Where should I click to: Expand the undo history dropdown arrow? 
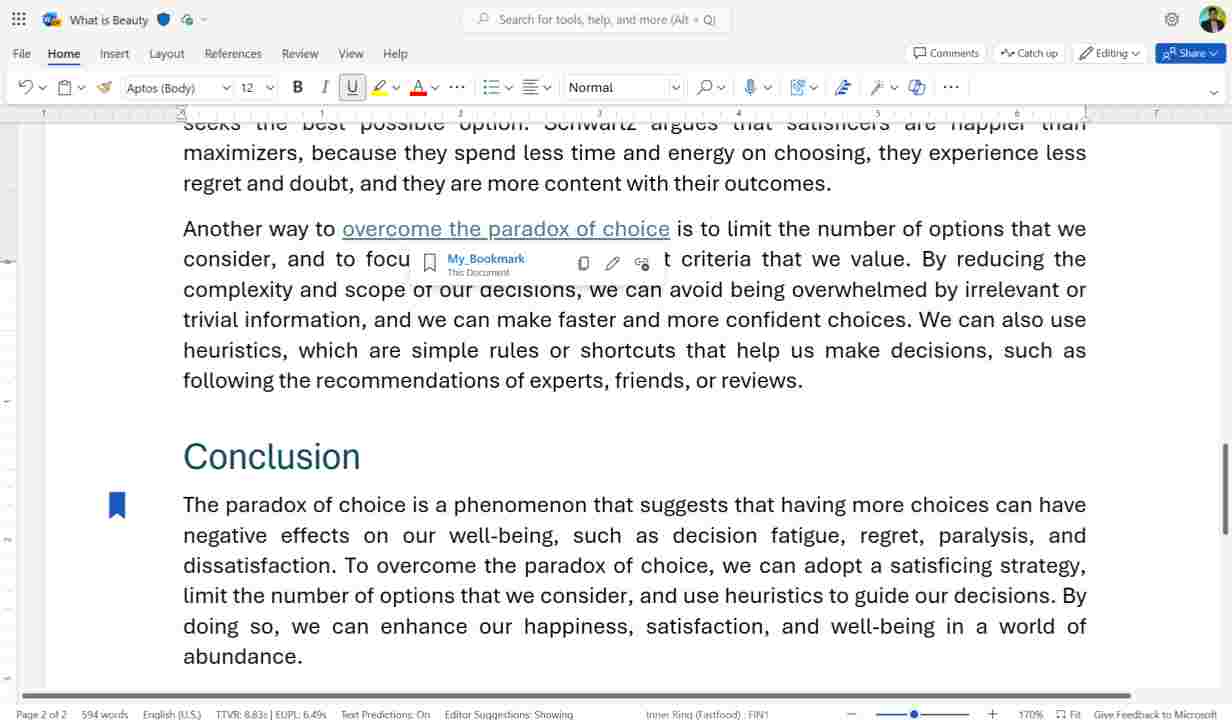coord(42,88)
